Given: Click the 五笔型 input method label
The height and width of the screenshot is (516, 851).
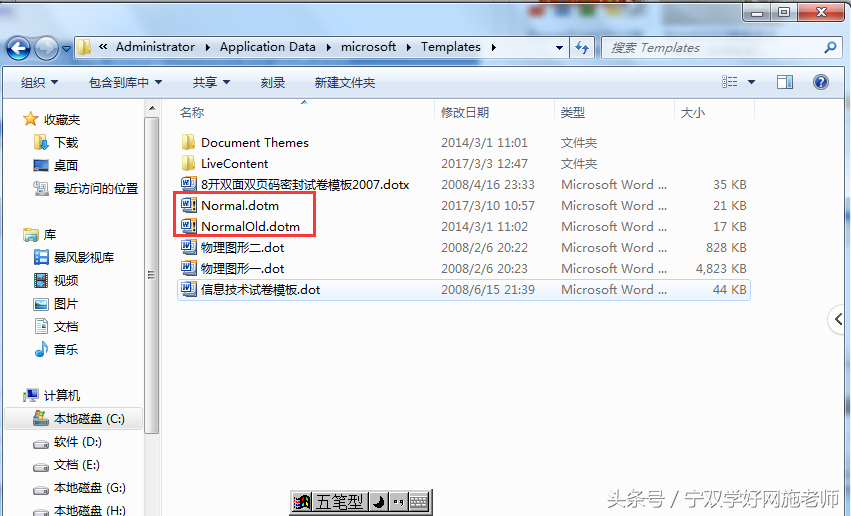Looking at the screenshot, I should (x=340, y=502).
